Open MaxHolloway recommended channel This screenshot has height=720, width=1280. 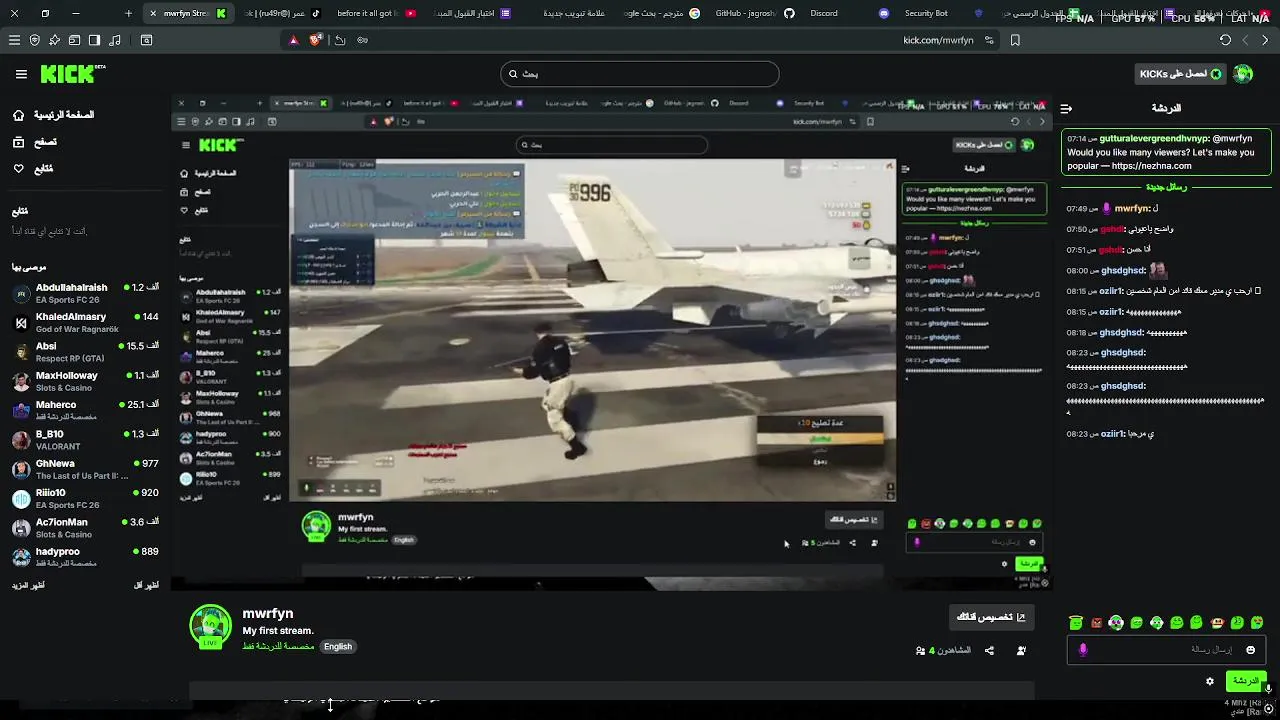pyautogui.click(x=85, y=381)
